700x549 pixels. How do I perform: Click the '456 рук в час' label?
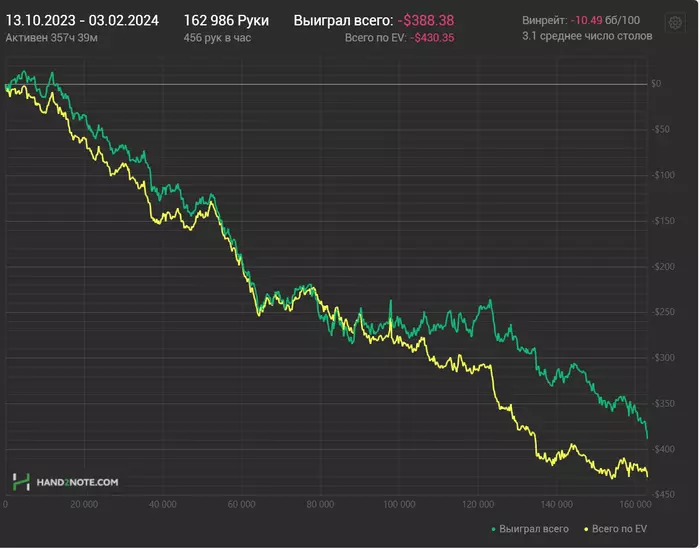tap(217, 37)
